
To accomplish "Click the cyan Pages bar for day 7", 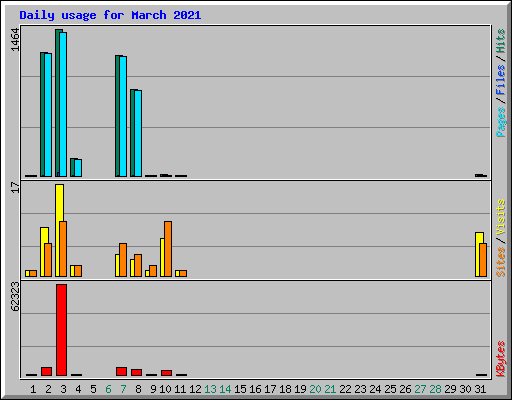I will tap(123, 116).
